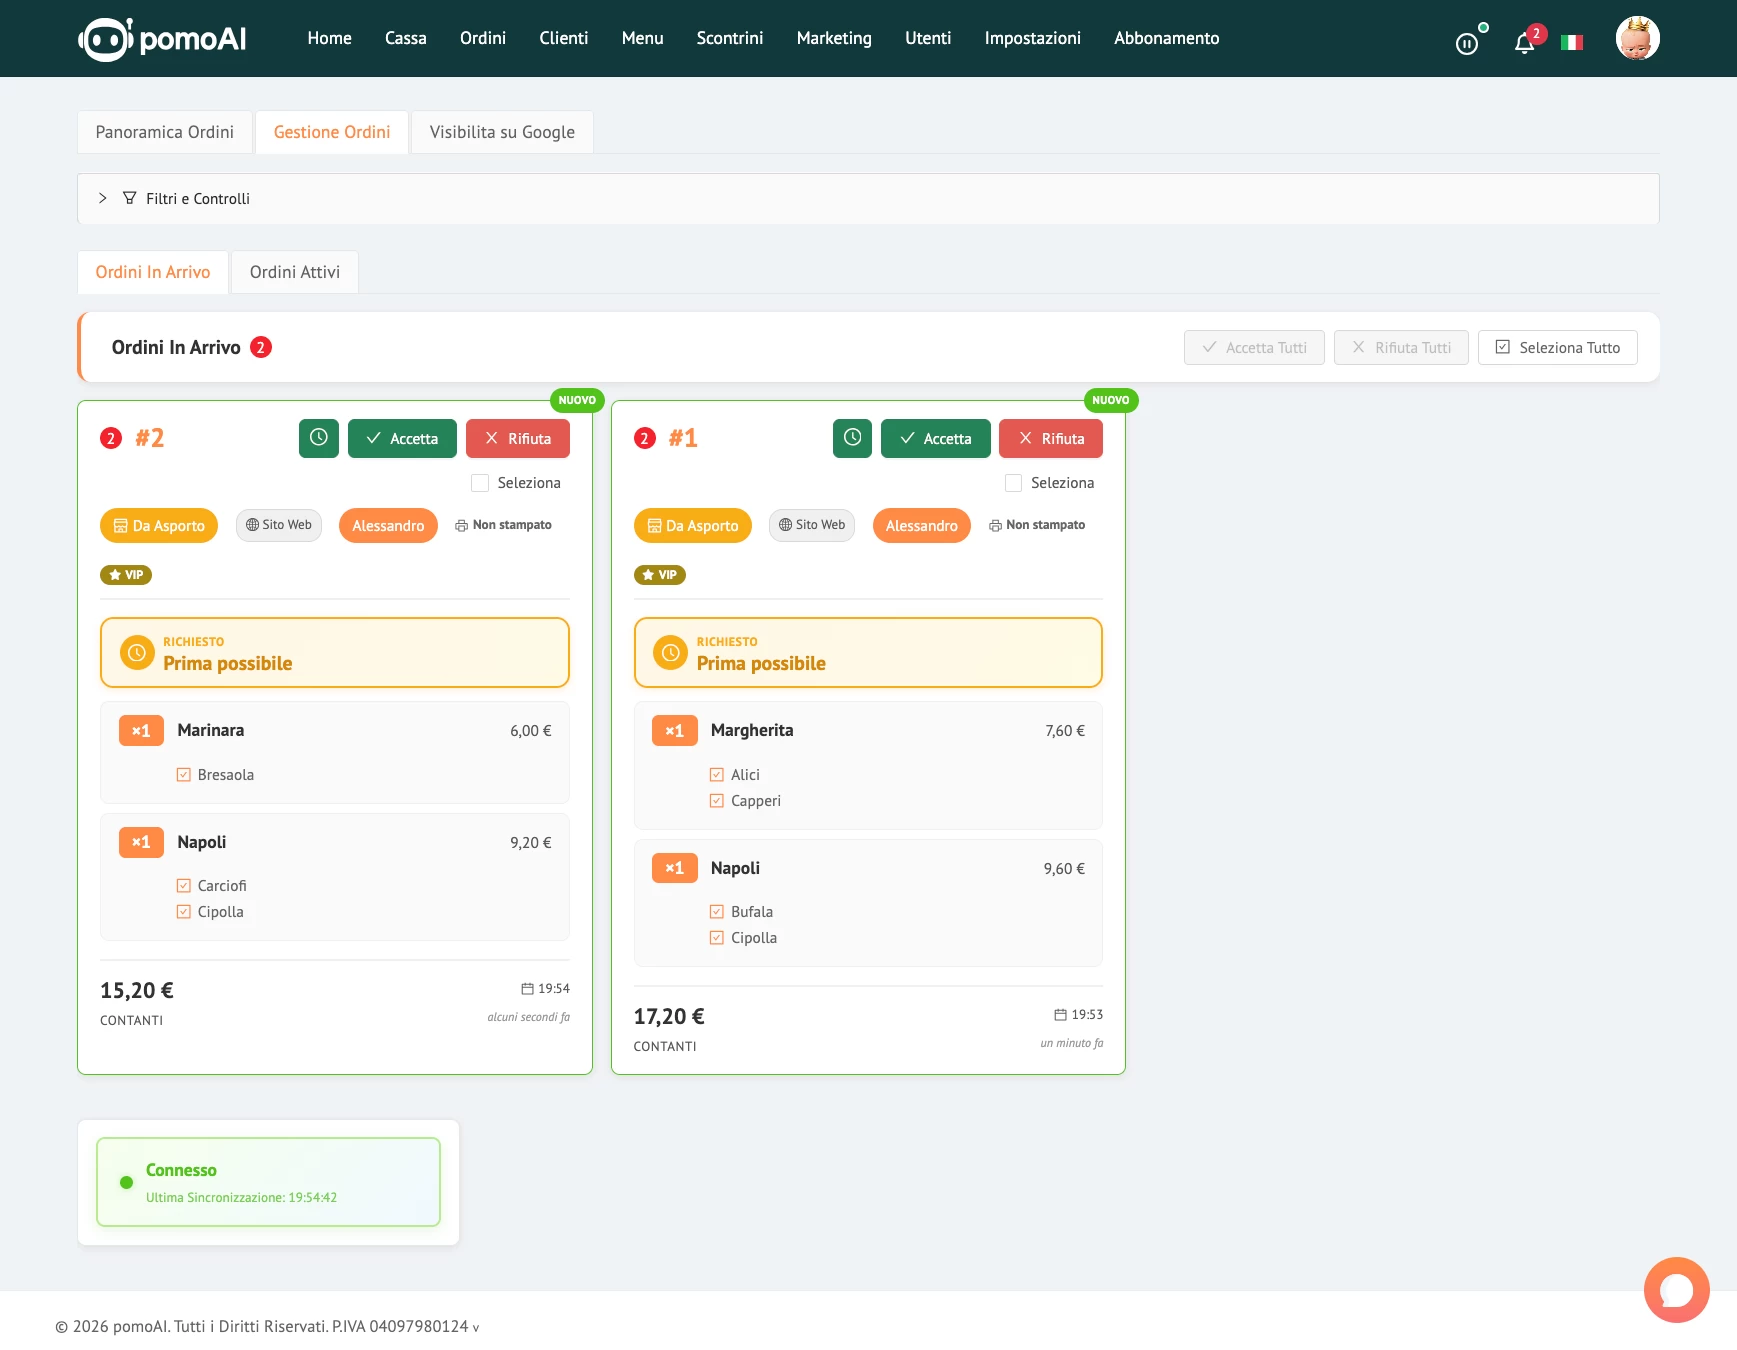The height and width of the screenshot is (1350, 1737).
Task: Switch to the Panoramica Ordini tab
Action: (x=165, y=132)
